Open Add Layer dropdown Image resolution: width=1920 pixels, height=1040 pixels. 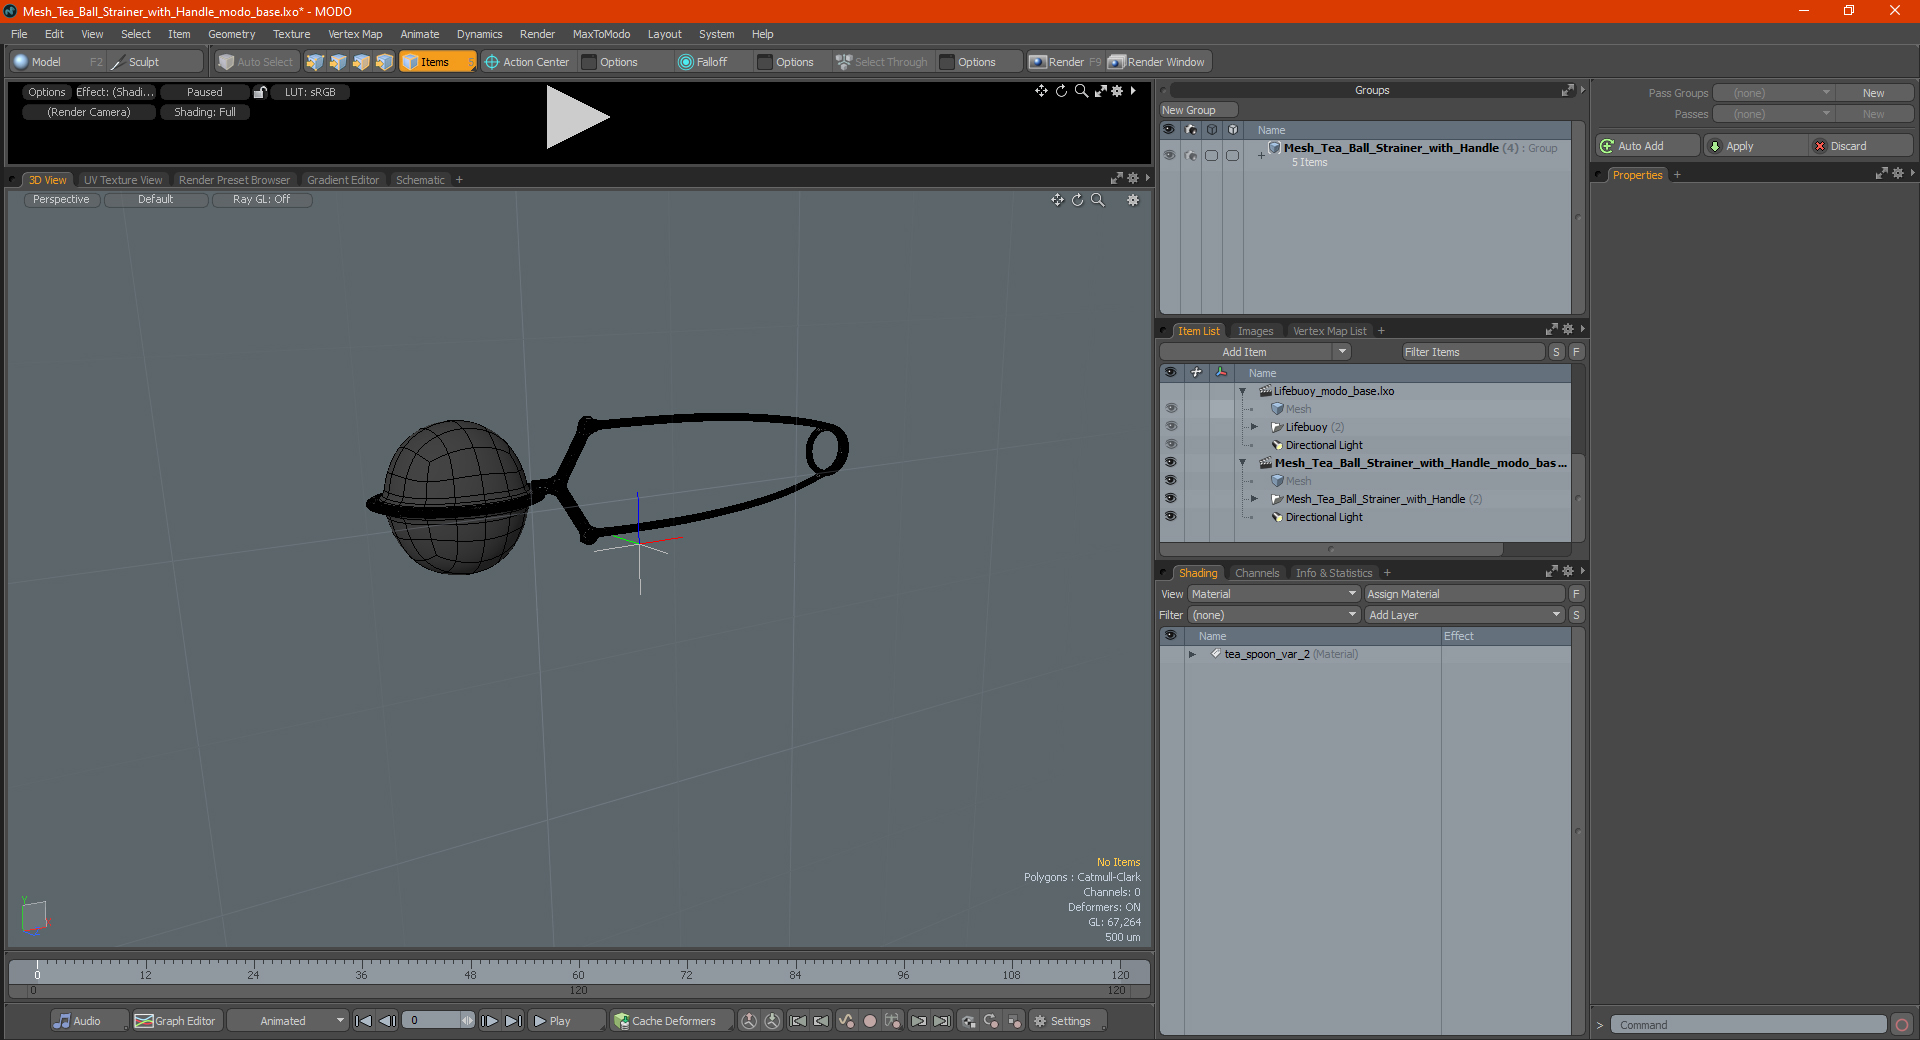point(1464,615)
